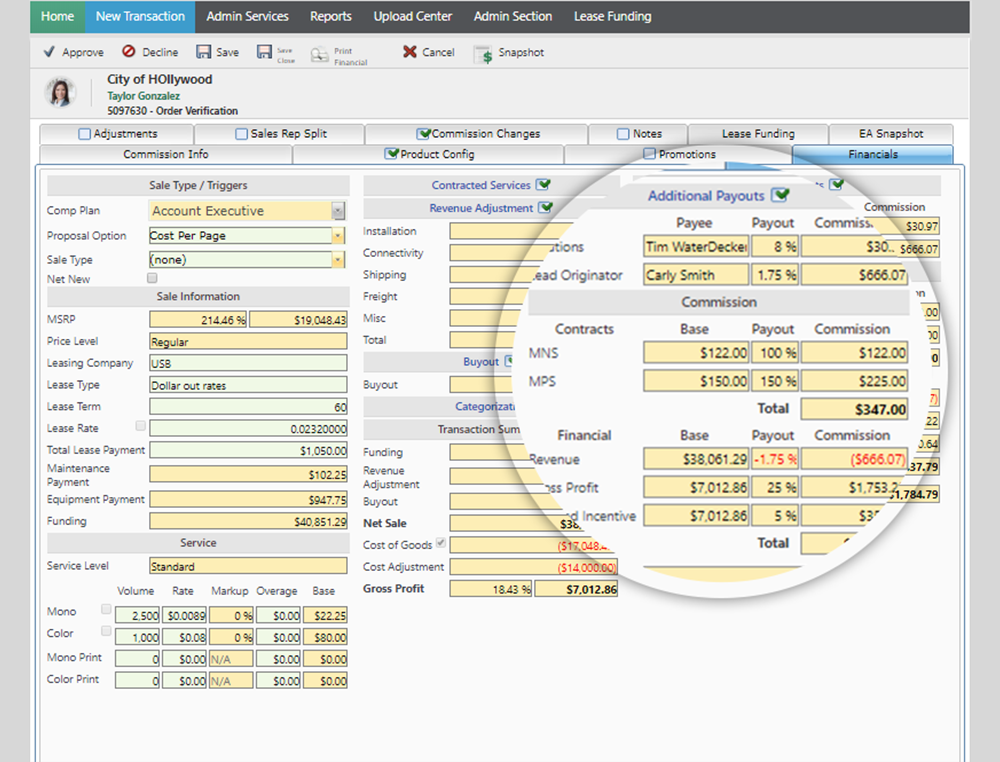Switch to the Commission Changes tab
The height and width of the screenshot is (762, 1000).
[476, 134]
